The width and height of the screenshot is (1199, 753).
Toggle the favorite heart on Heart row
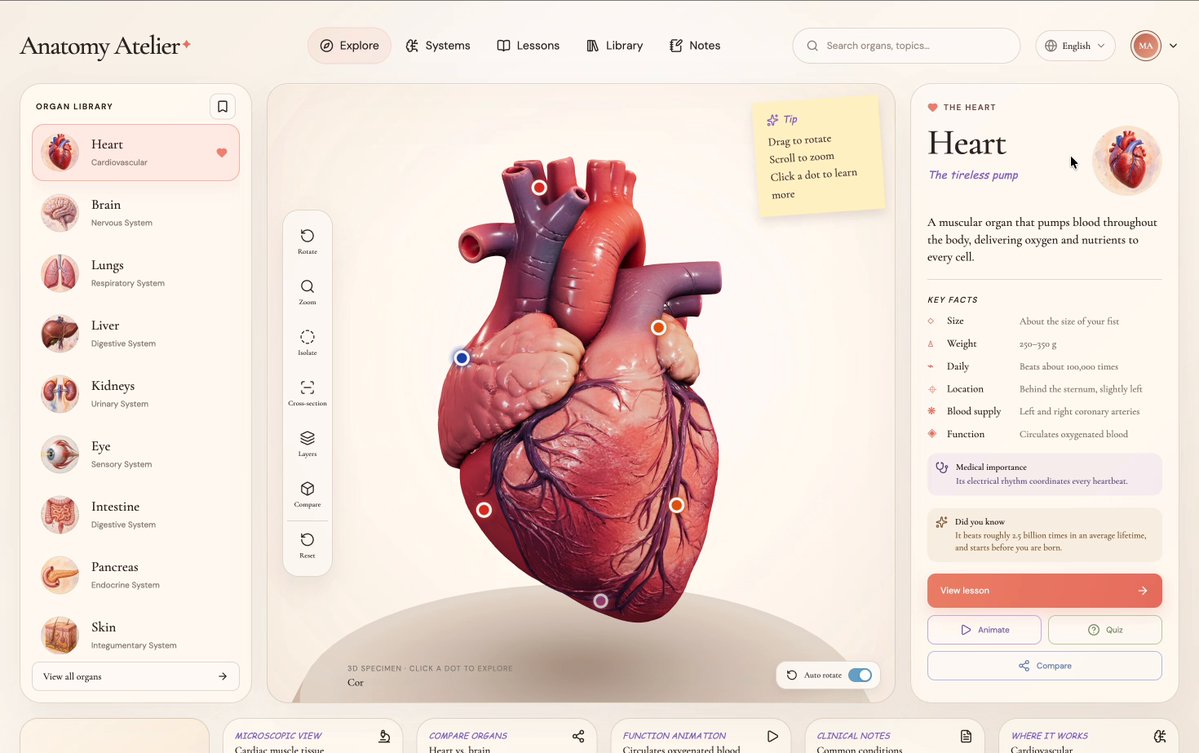222,153
